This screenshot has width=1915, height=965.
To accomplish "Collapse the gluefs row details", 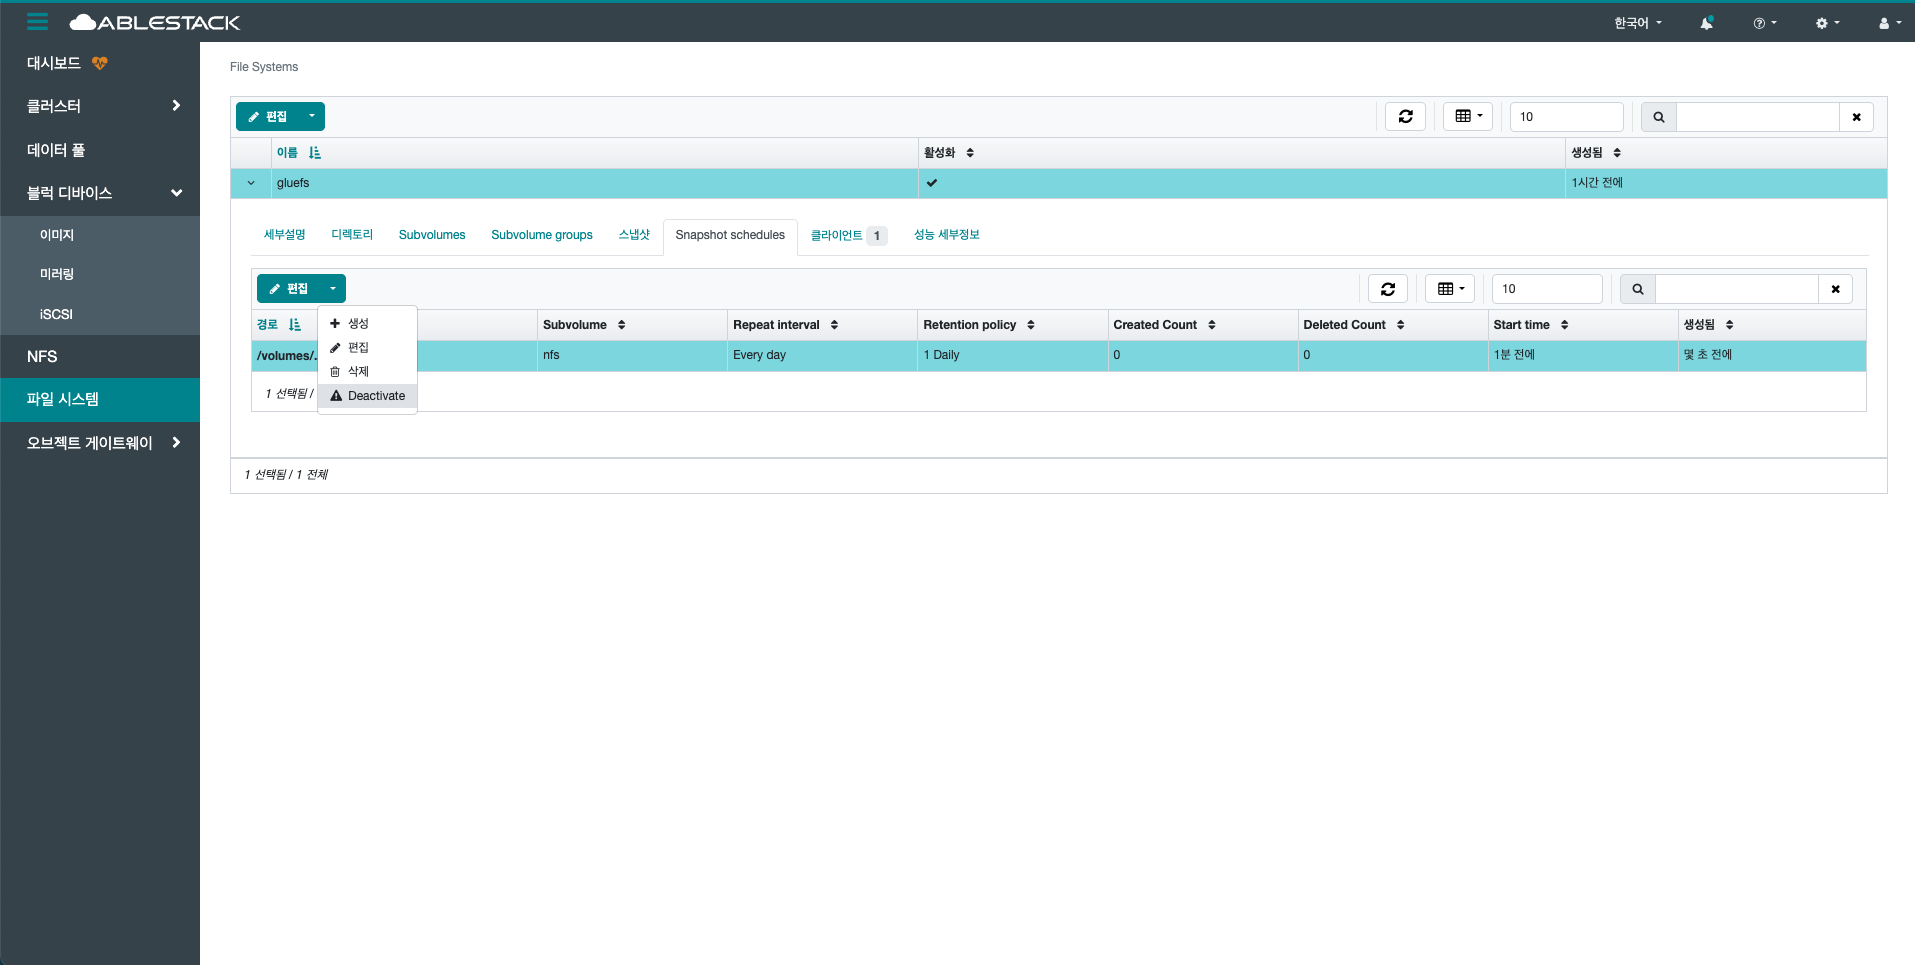I will [251, 183].
